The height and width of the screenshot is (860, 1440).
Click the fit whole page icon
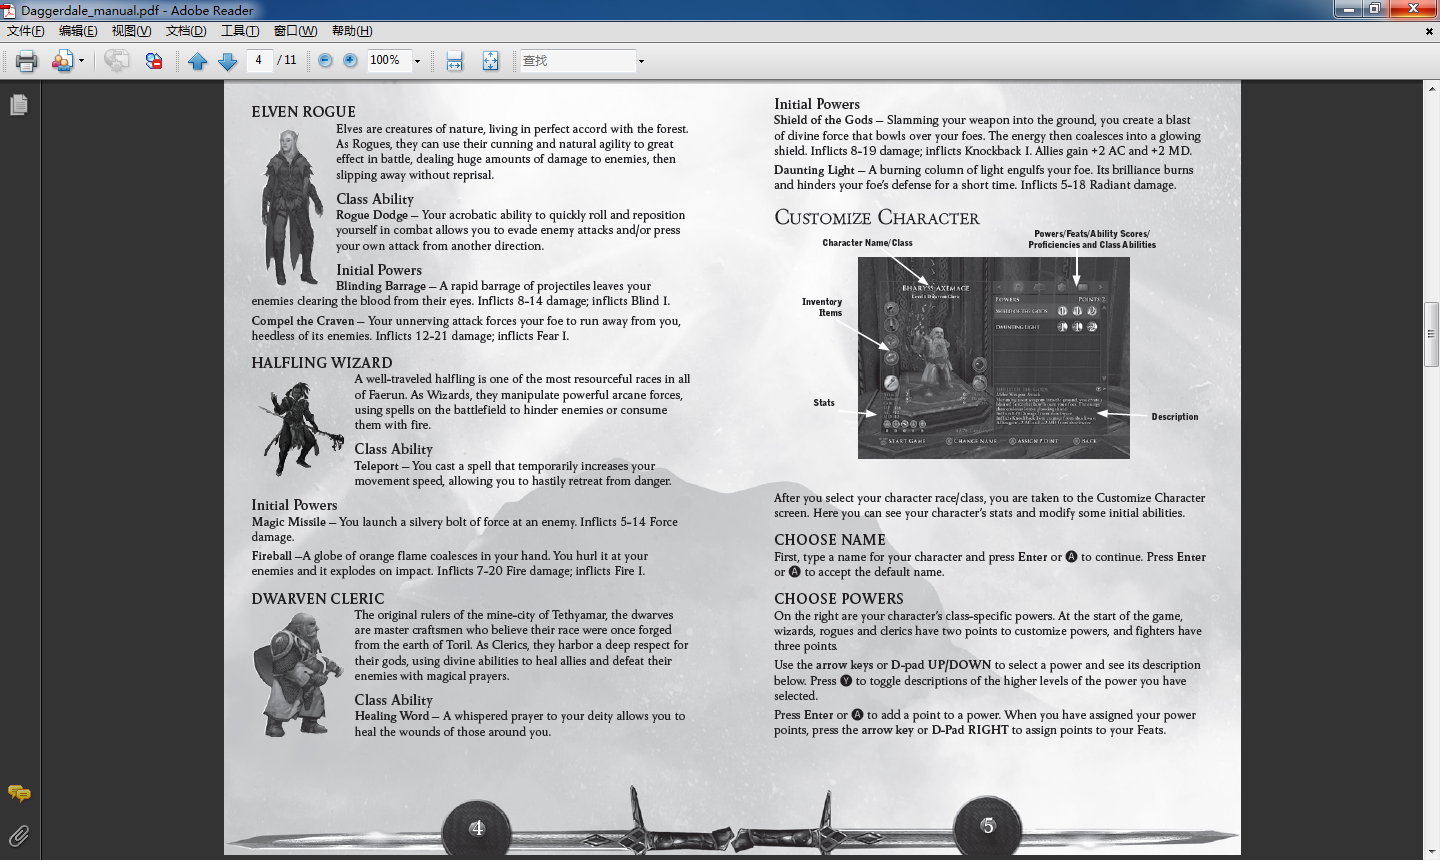click(x=490, y=61)
